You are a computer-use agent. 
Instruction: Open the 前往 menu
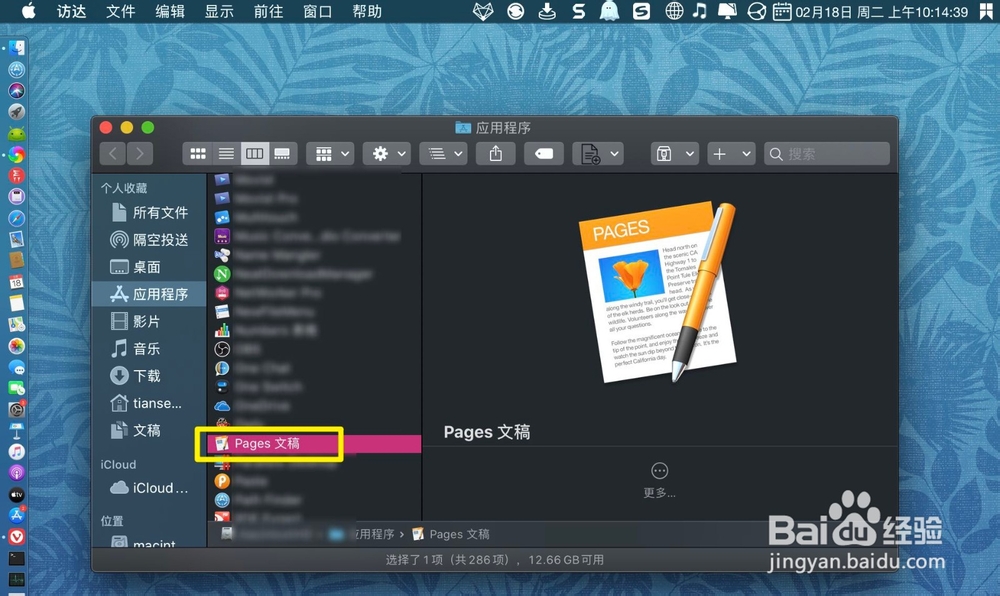pos(268,11)
